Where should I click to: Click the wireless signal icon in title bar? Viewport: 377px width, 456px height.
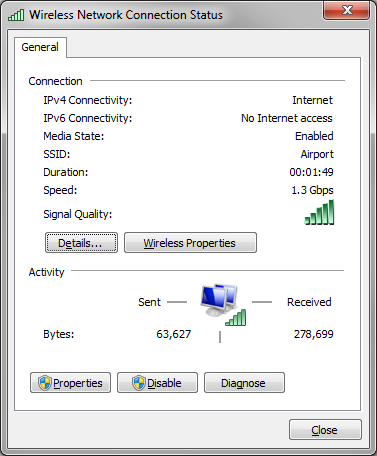(x=16, y=15)
